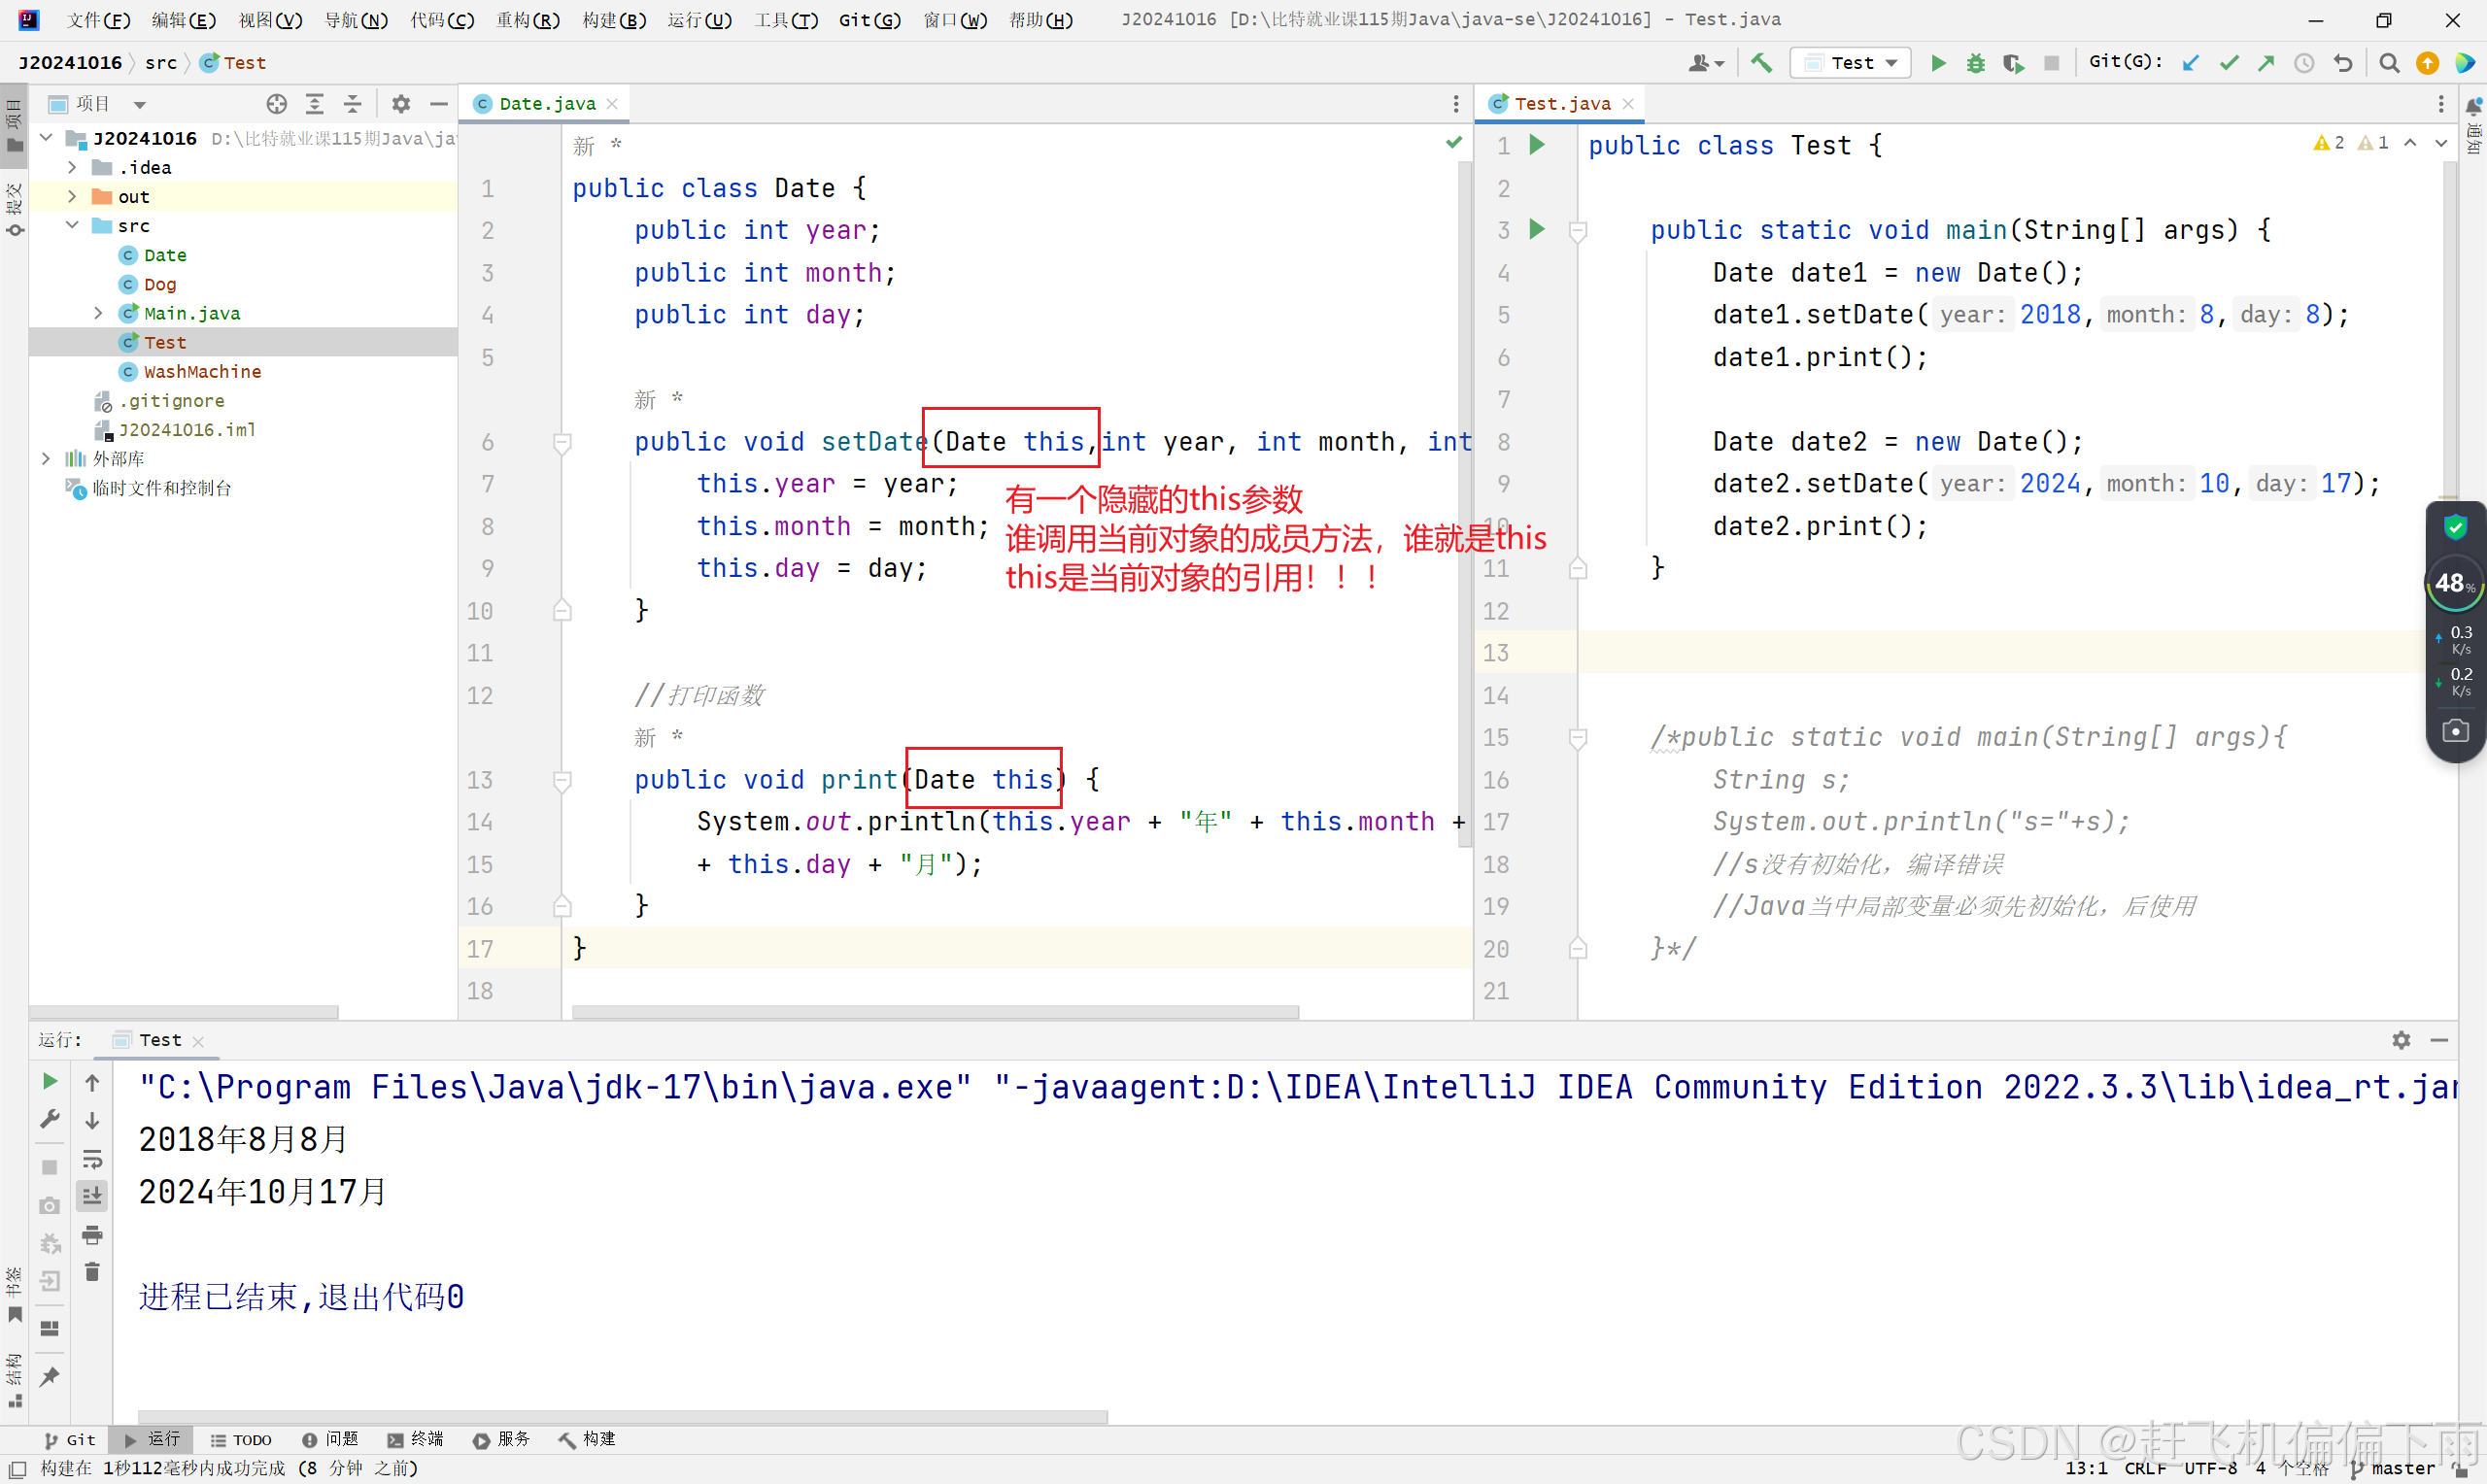This screenshot has height=1484, width=2487.
Task: Toggle scroll to end in console
Action: coord(92,1196)
